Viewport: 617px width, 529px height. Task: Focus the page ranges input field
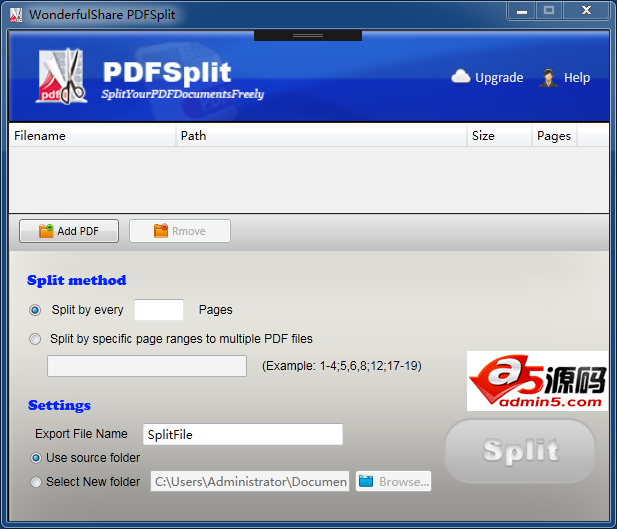[x=147, y=366]
